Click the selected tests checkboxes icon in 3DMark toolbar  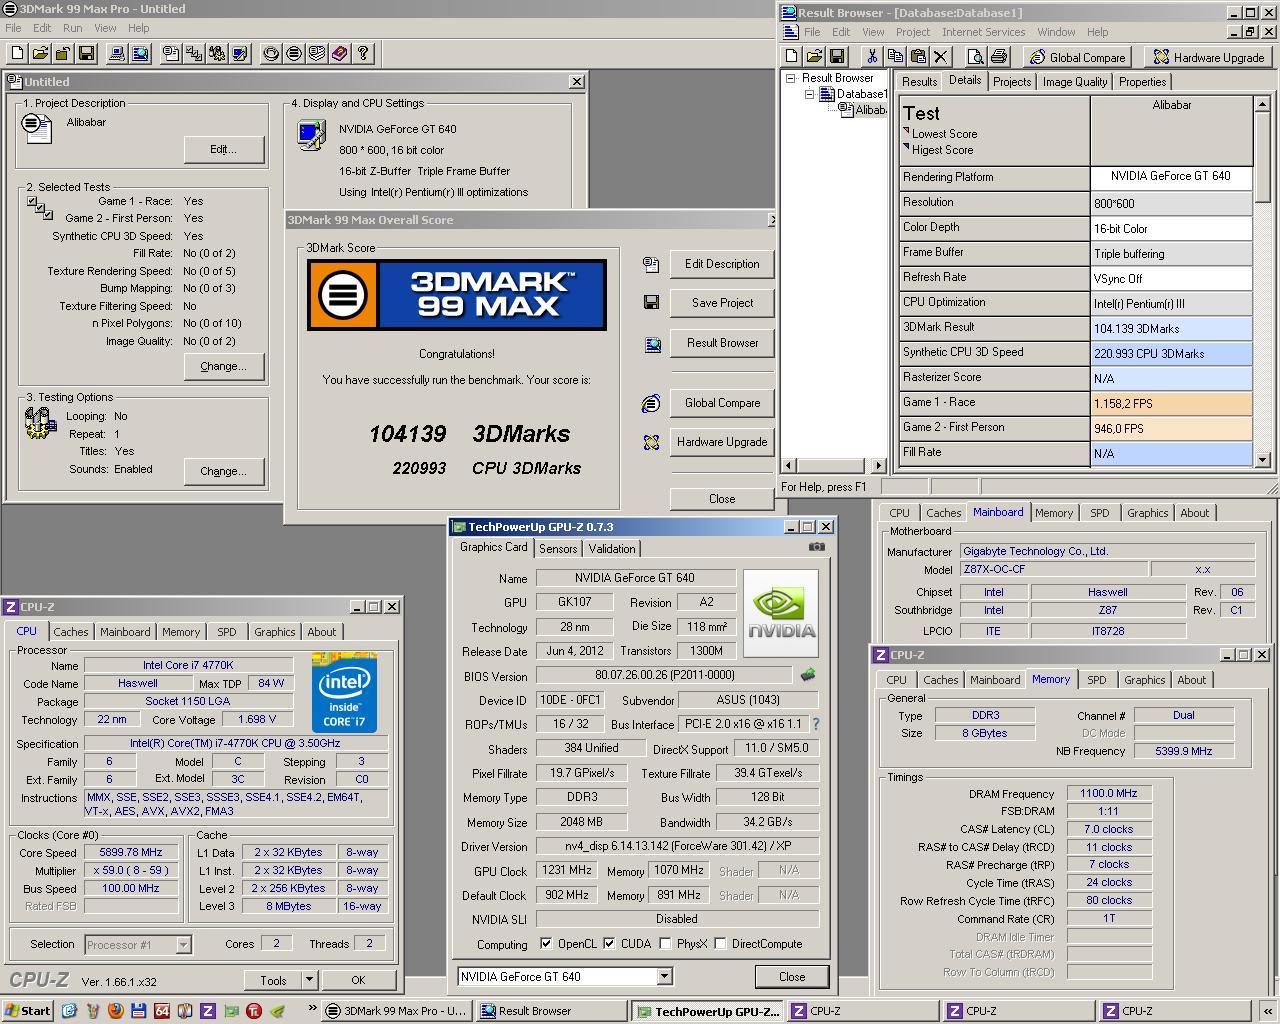[x=195, y=54]
